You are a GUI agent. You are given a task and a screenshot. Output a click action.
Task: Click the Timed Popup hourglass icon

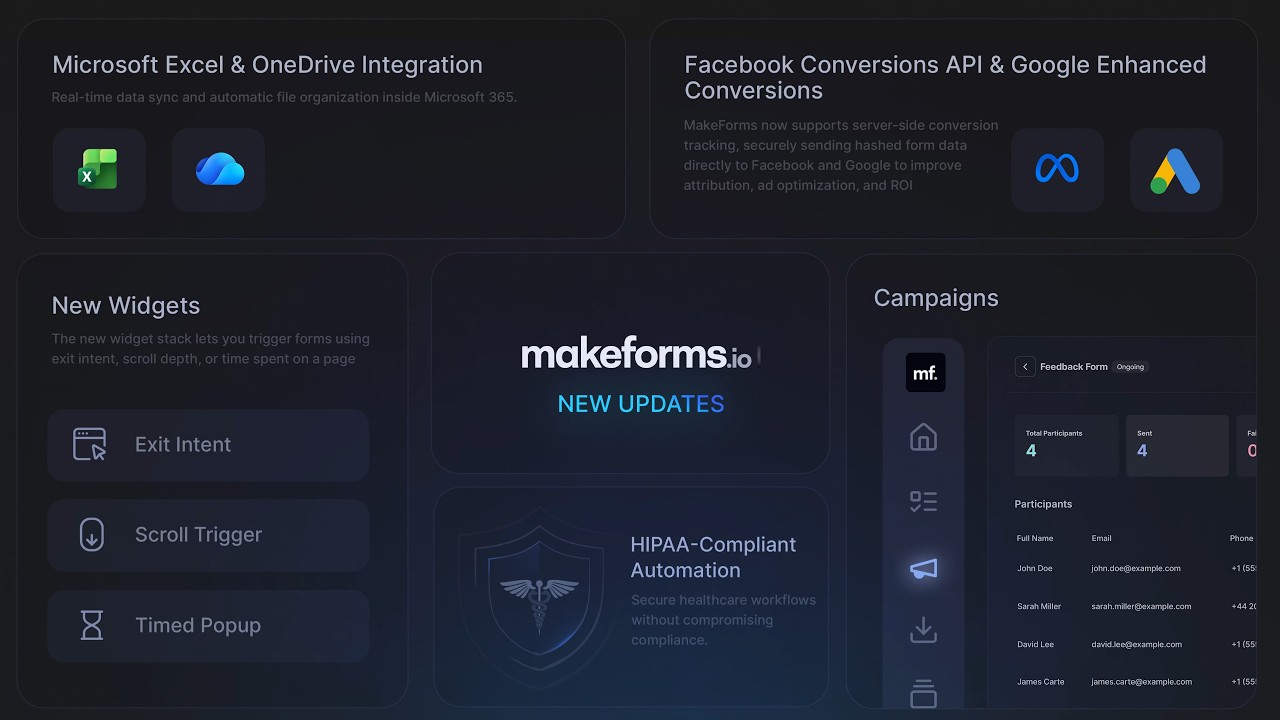click(91, 626)
